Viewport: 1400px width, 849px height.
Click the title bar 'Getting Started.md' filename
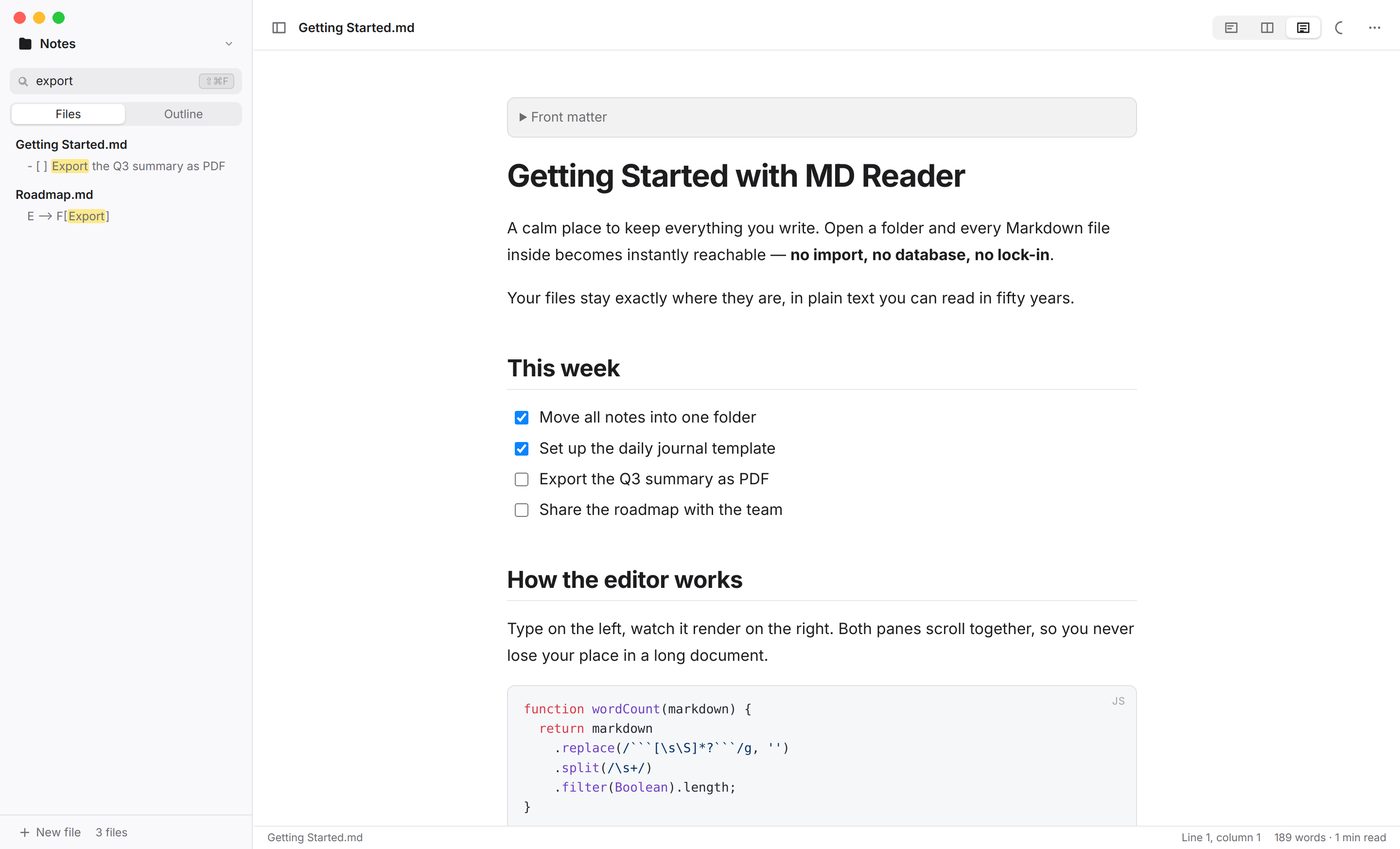[x=356, y=28]
